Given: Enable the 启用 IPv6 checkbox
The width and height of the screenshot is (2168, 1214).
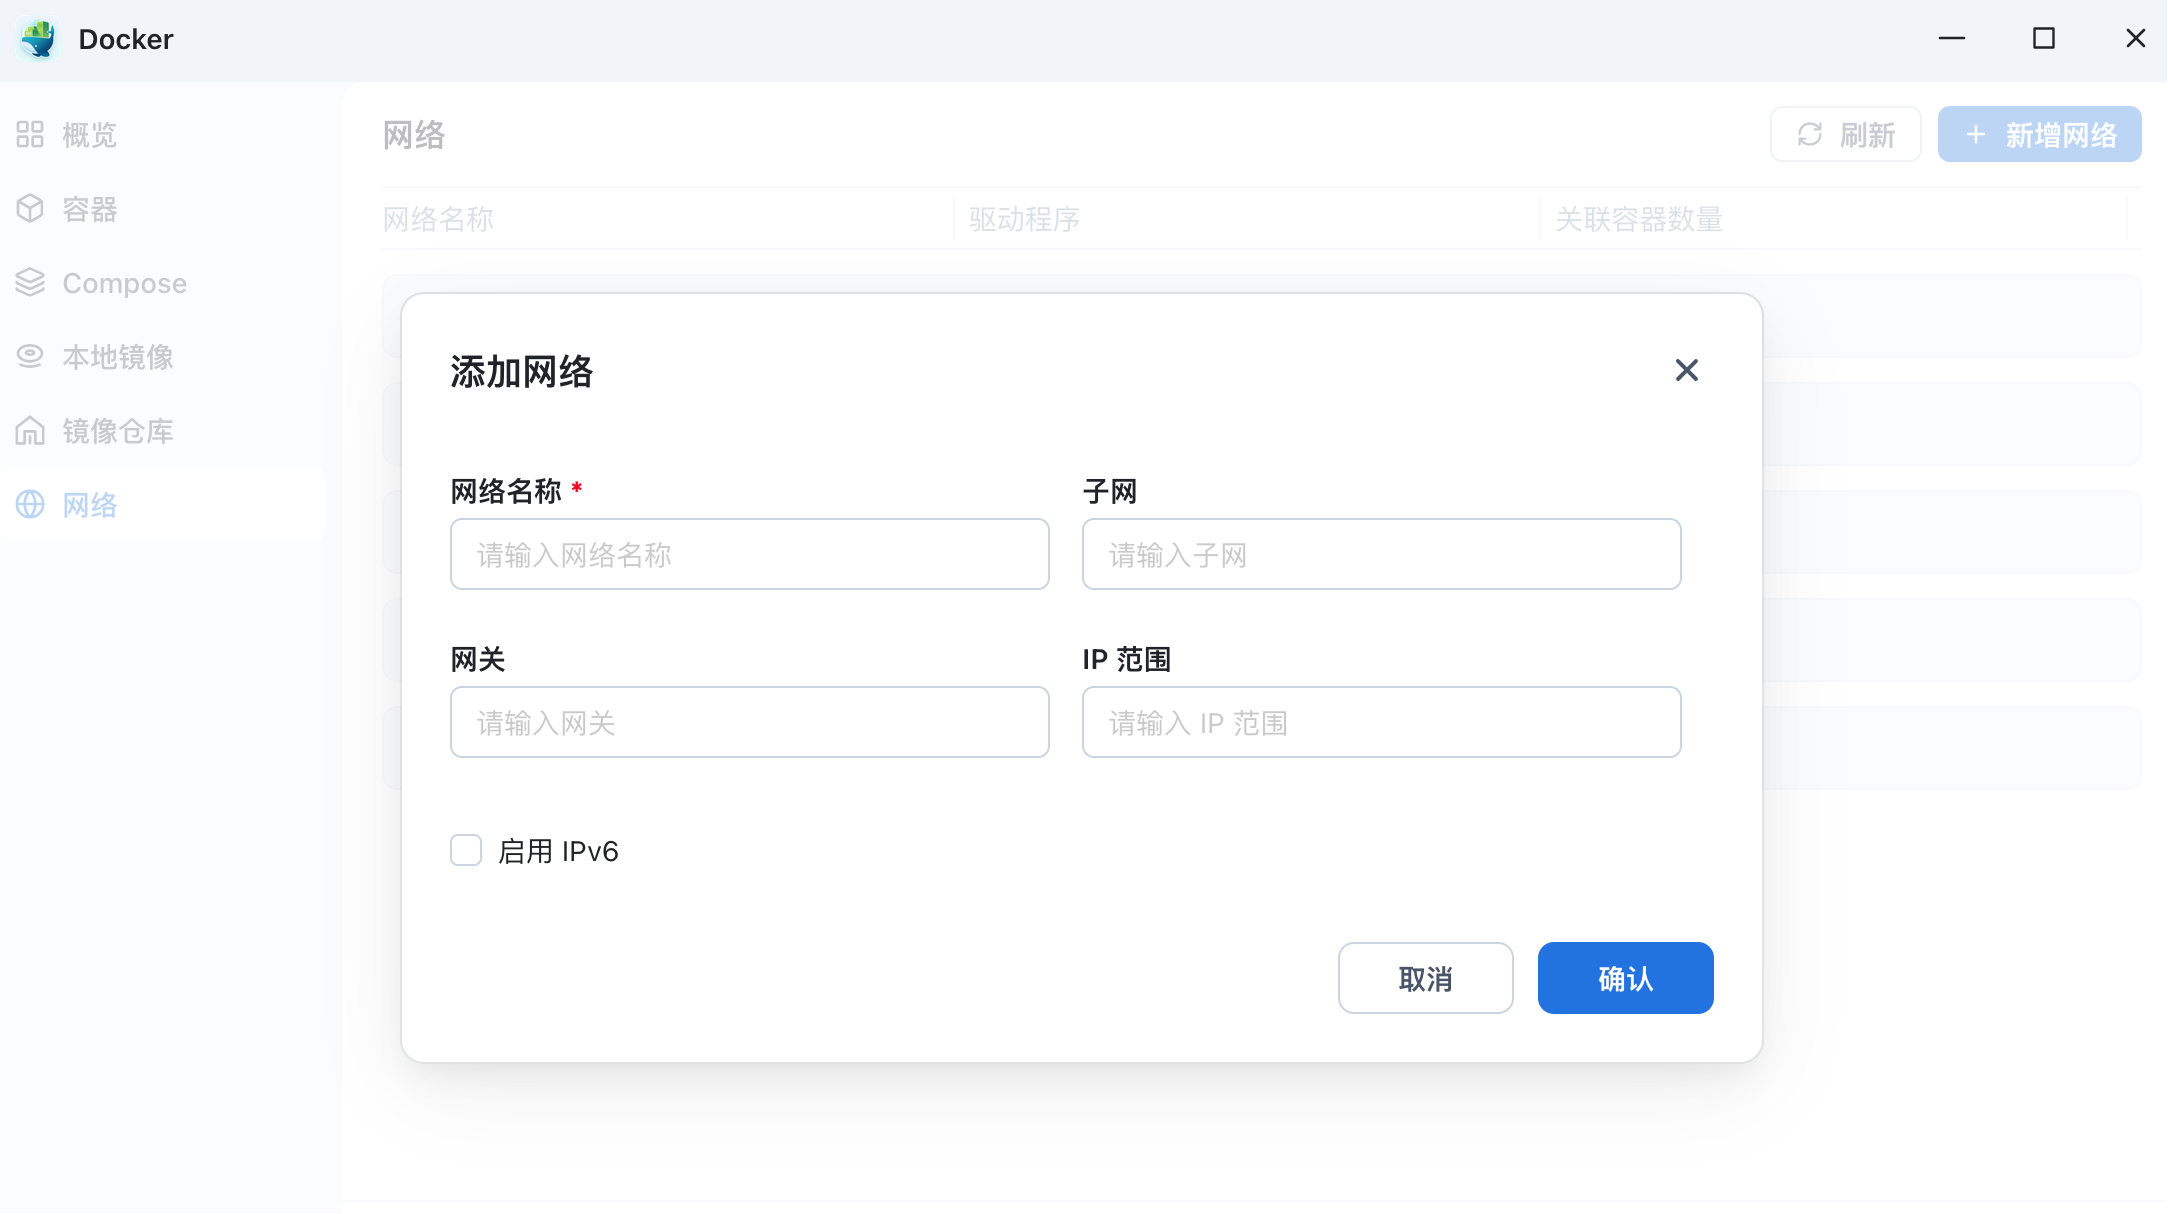Looking at the screenshot, I should click(465, 850).
